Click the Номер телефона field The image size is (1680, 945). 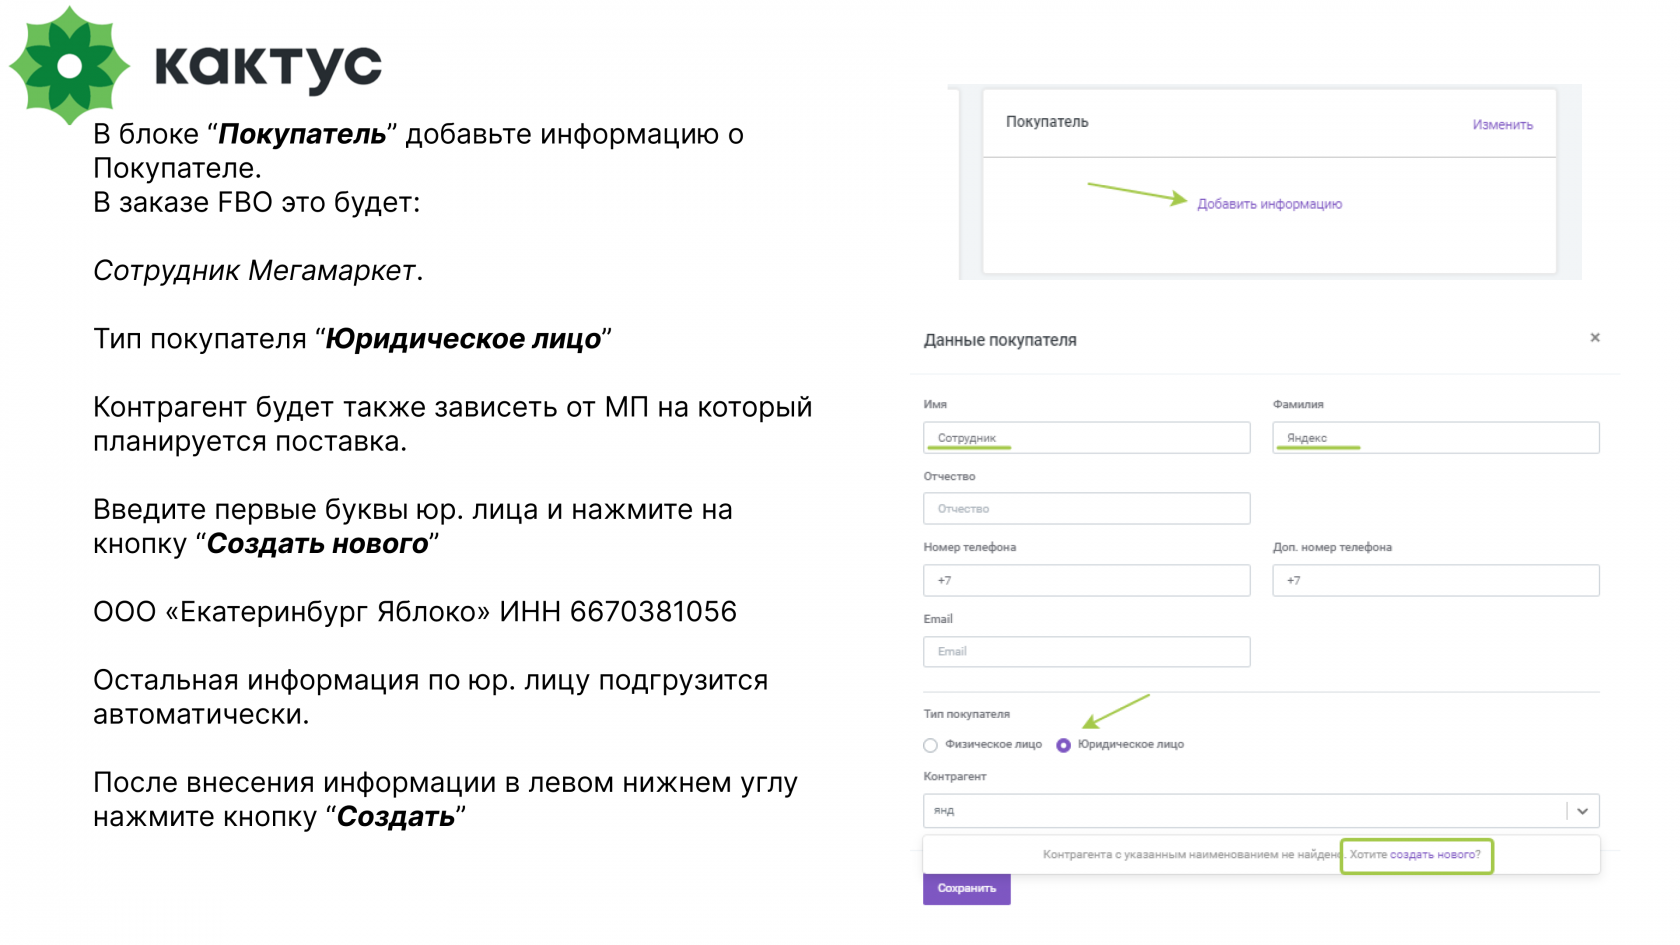(1087, 581)
